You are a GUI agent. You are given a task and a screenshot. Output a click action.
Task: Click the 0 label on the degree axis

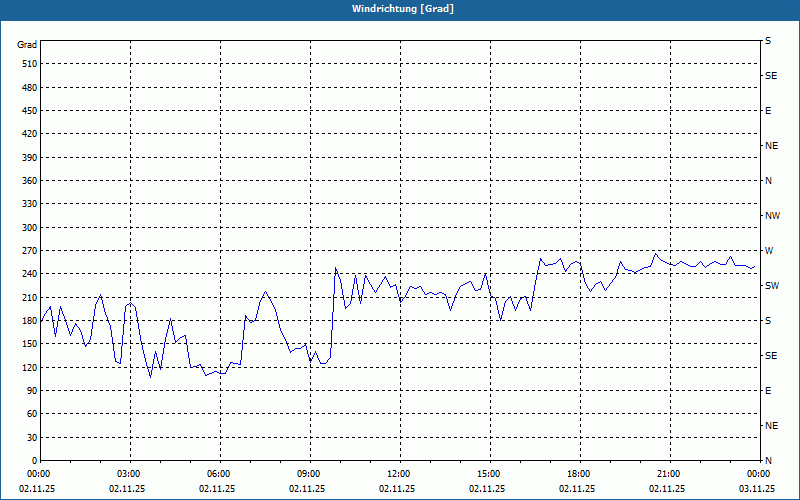pos(35,461)
